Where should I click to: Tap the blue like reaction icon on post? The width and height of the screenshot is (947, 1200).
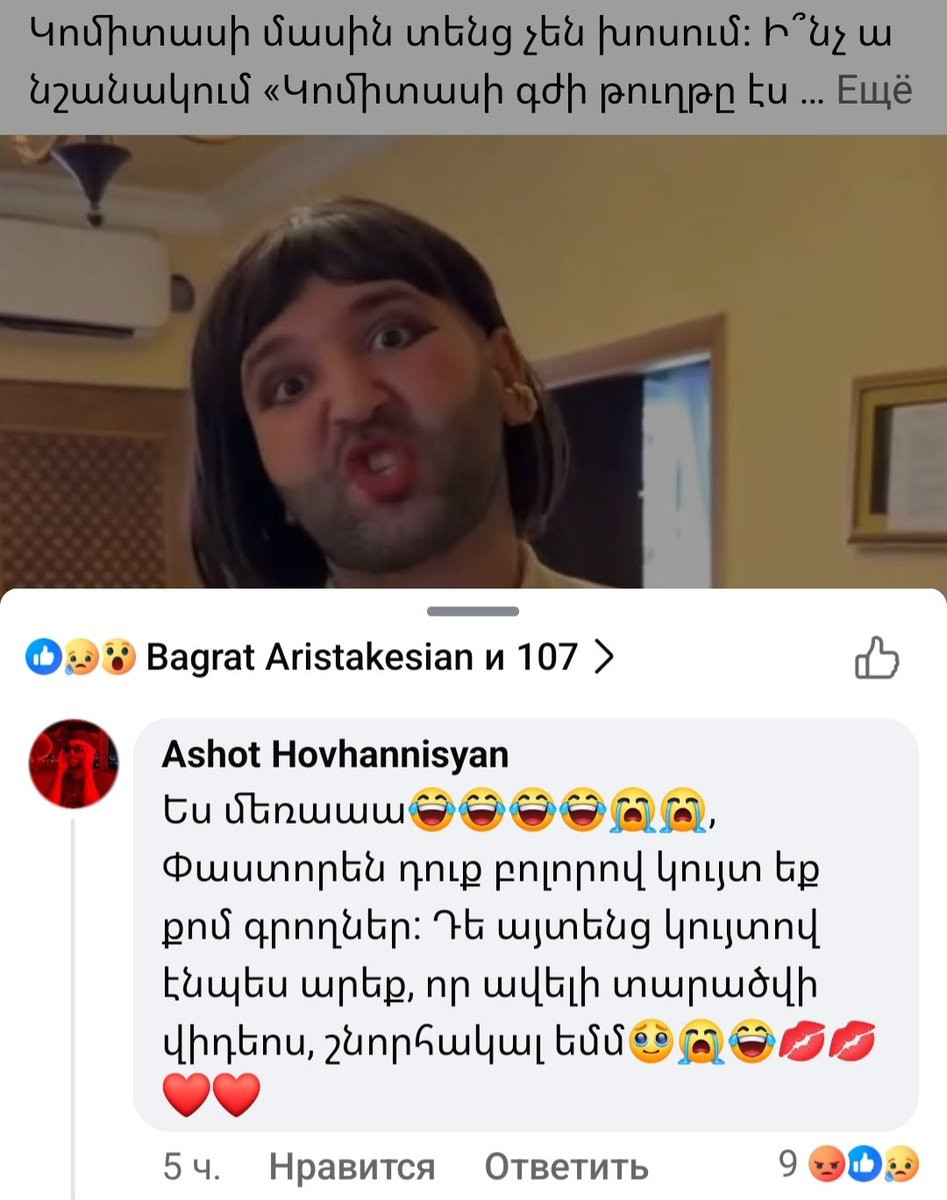43,658
